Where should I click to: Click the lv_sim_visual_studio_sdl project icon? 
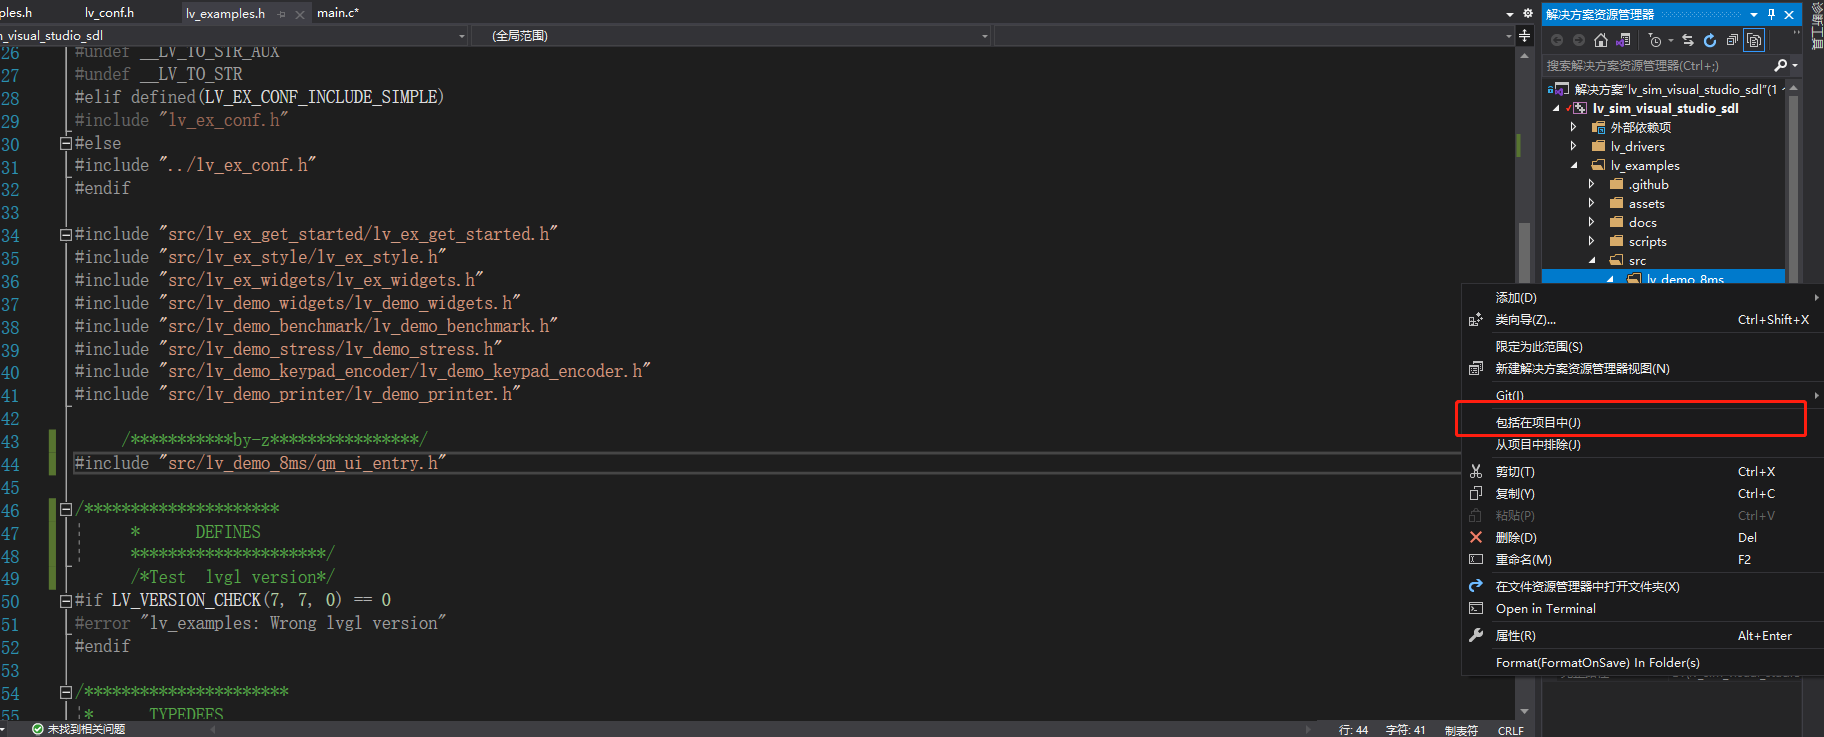[1579, 108]
